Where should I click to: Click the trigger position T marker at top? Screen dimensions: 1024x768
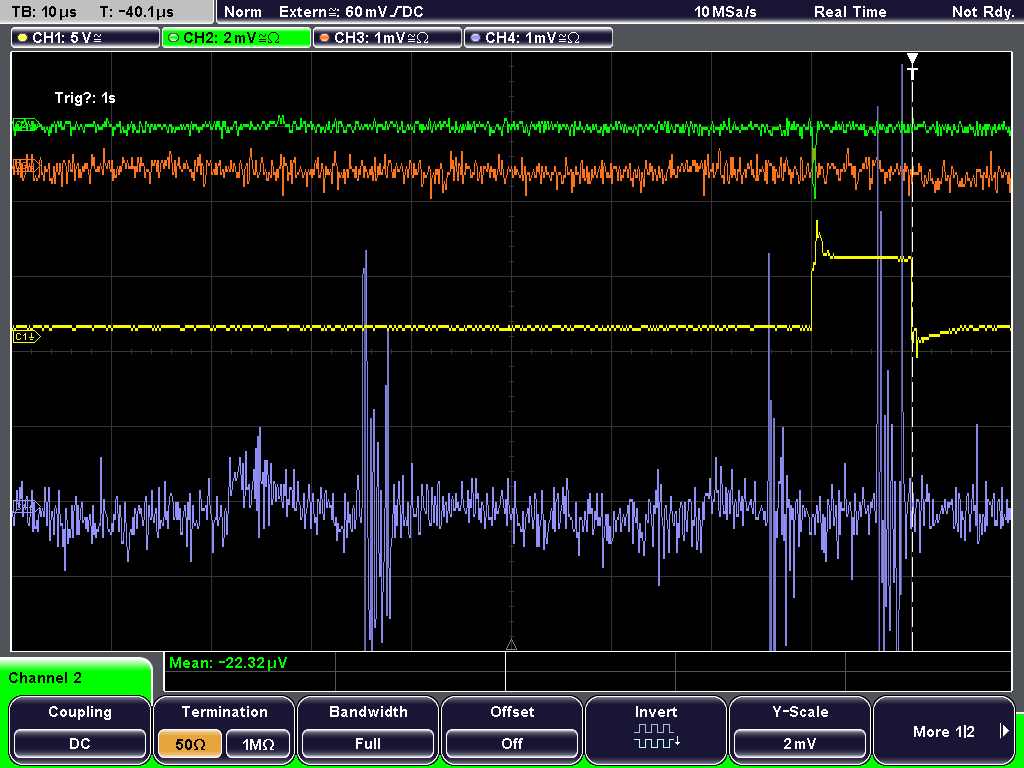pos(912,67)
